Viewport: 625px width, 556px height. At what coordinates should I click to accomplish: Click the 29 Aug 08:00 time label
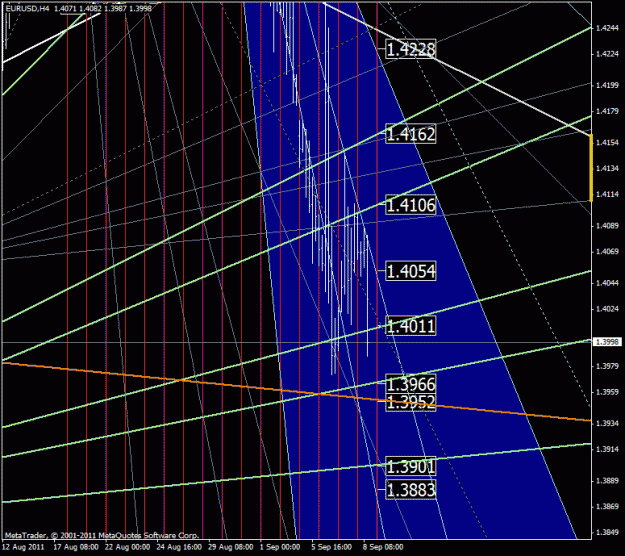pos(230,547)
